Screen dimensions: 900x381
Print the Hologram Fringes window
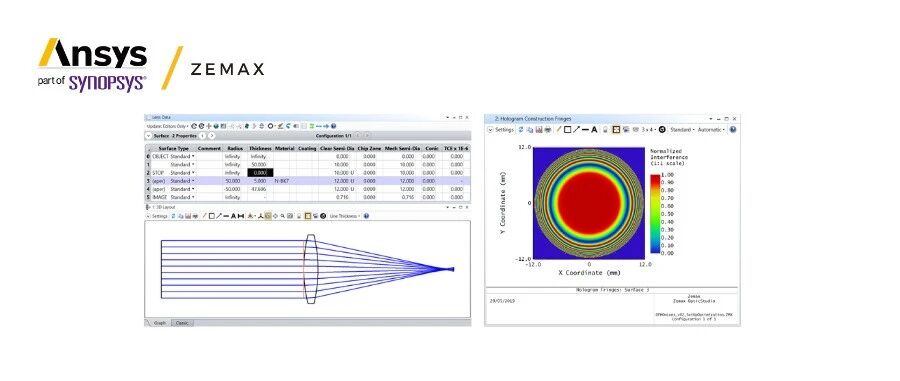point(548,130)
